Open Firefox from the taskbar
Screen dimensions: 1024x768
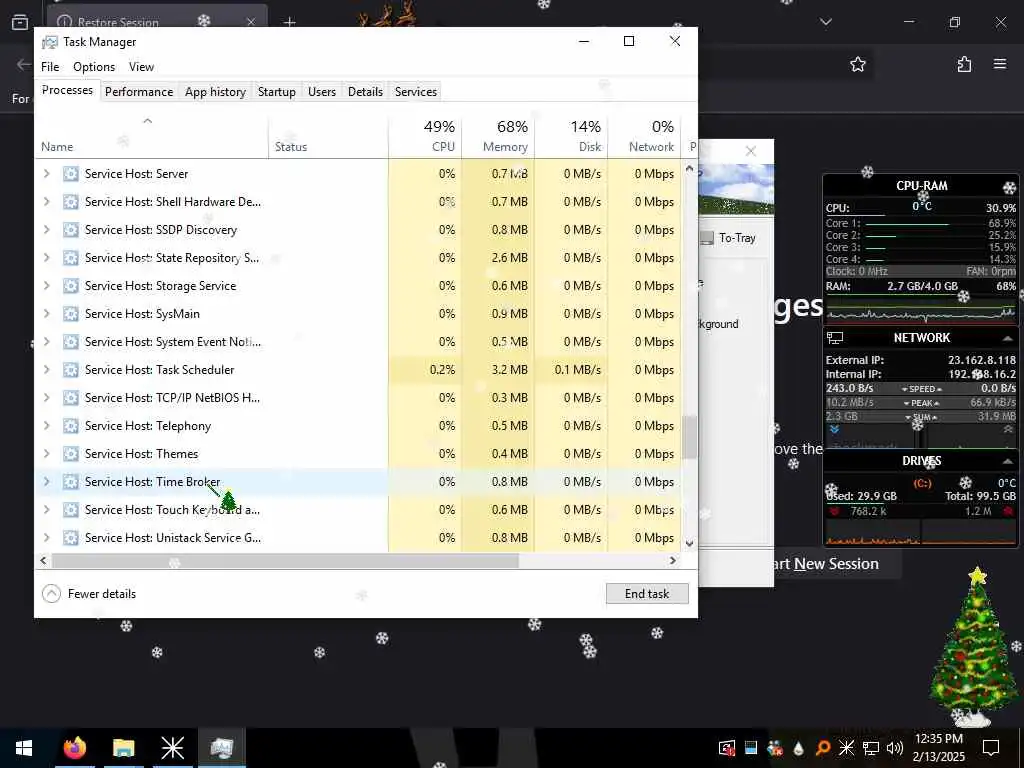(x=74, y=748)
